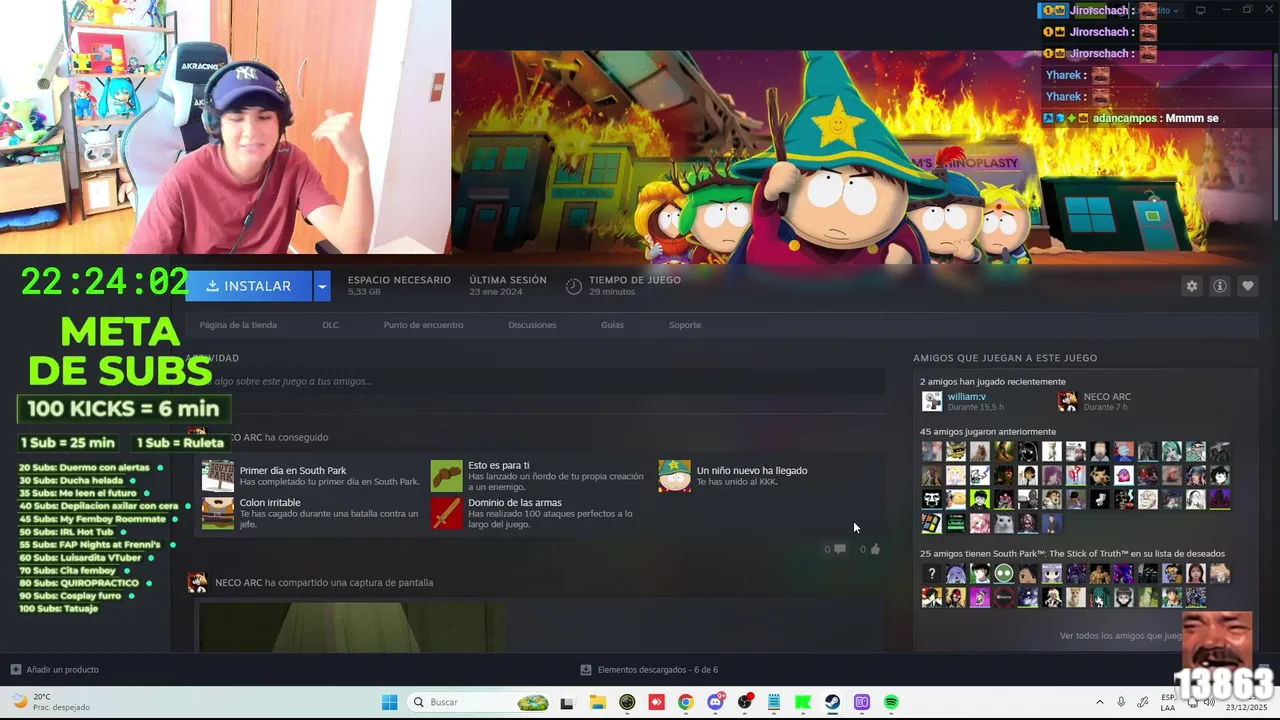Click NECO ARC name in recent friends list
This screenshot has width=1280, height=720.
tap(1107, 397)
